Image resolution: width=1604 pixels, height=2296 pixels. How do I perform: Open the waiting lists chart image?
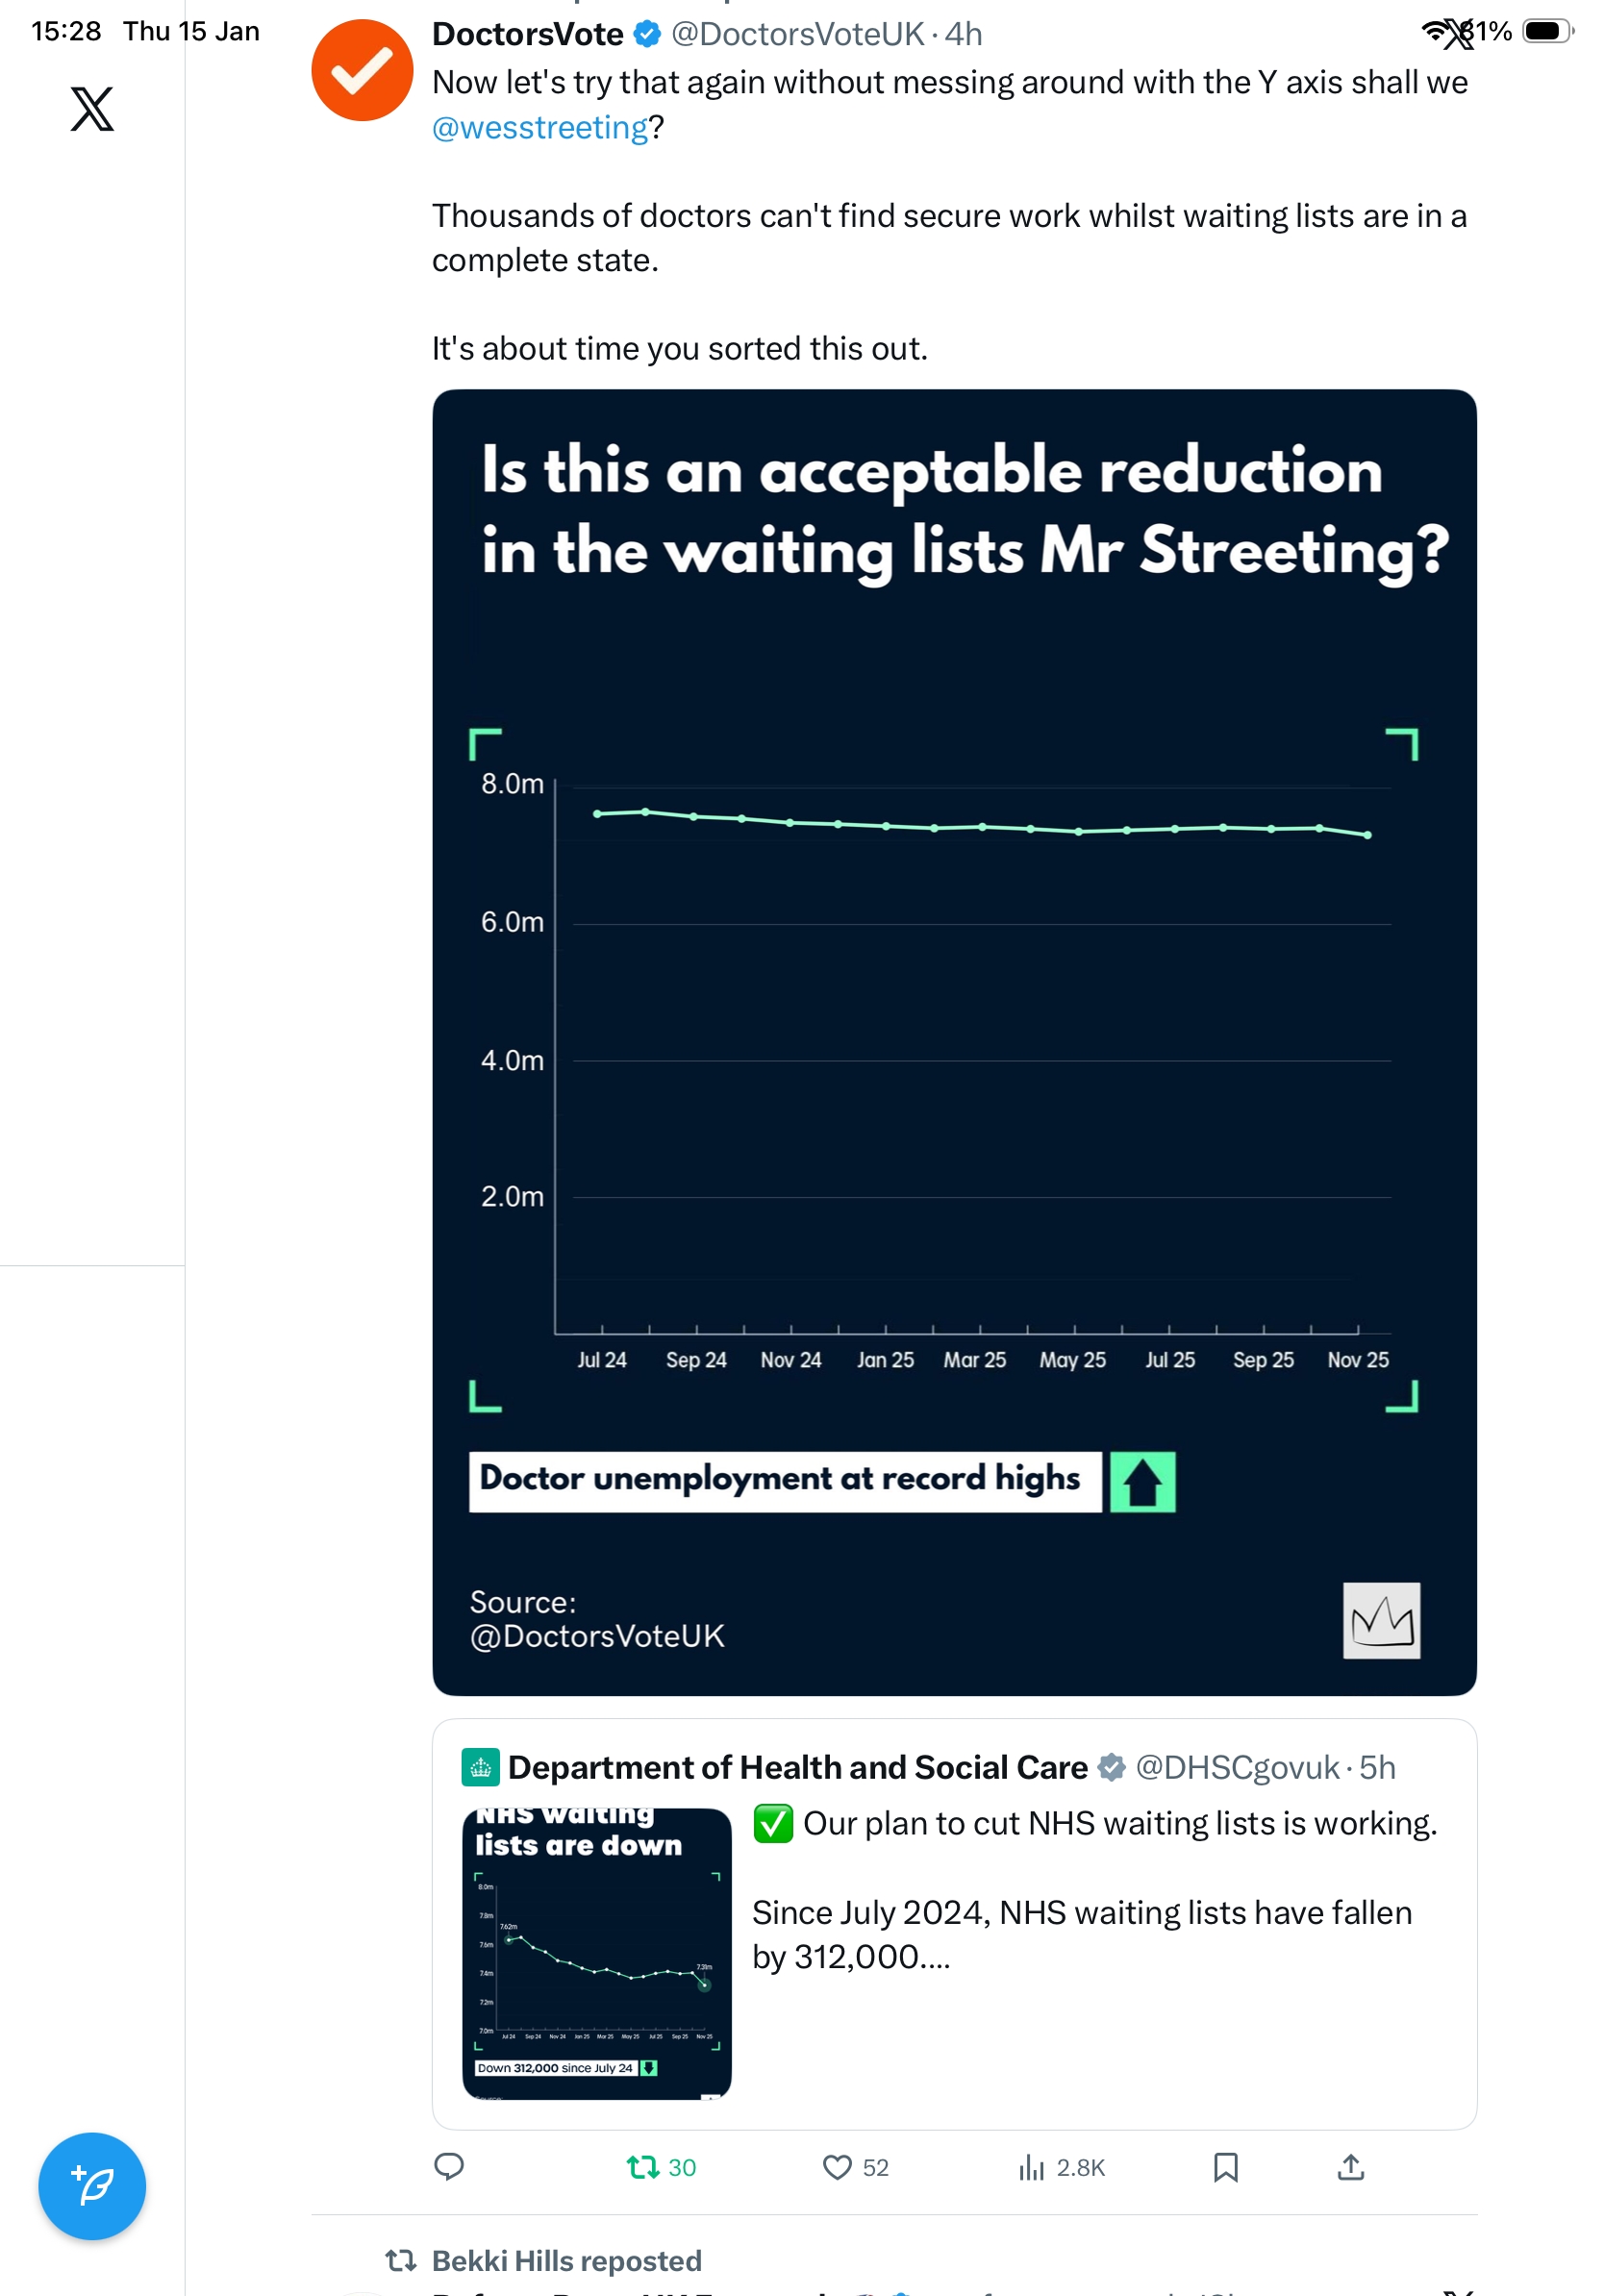(953, 1041)
